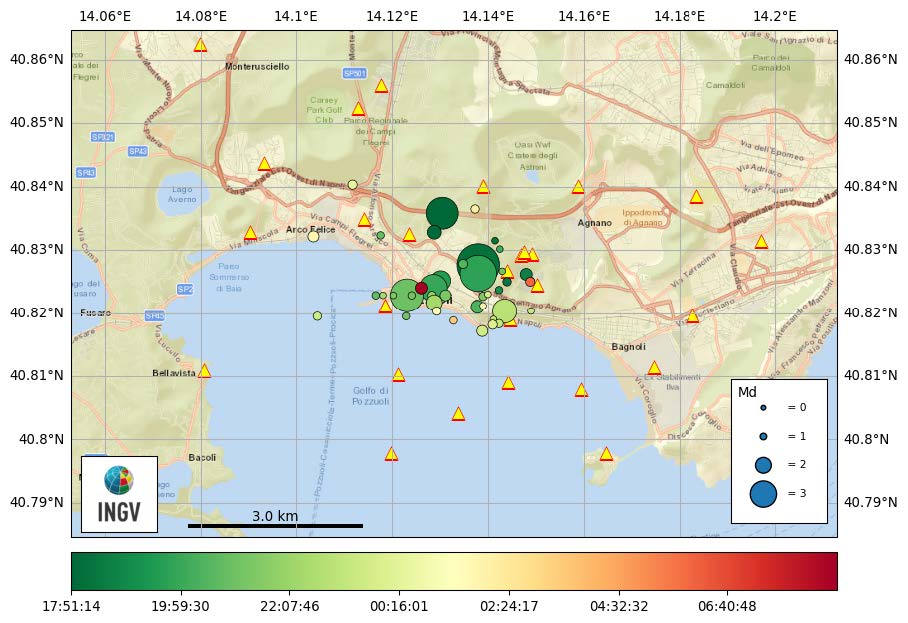Click the 3.0 km scale bar
Screen dimensions: 908x623
(275, 525)
